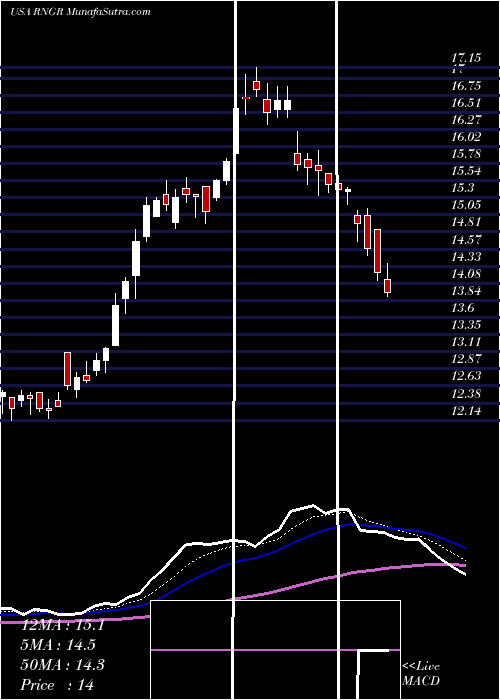Select the Price : 14 readout
Viewport: 500px width, 700px height.
click(58, 684)
